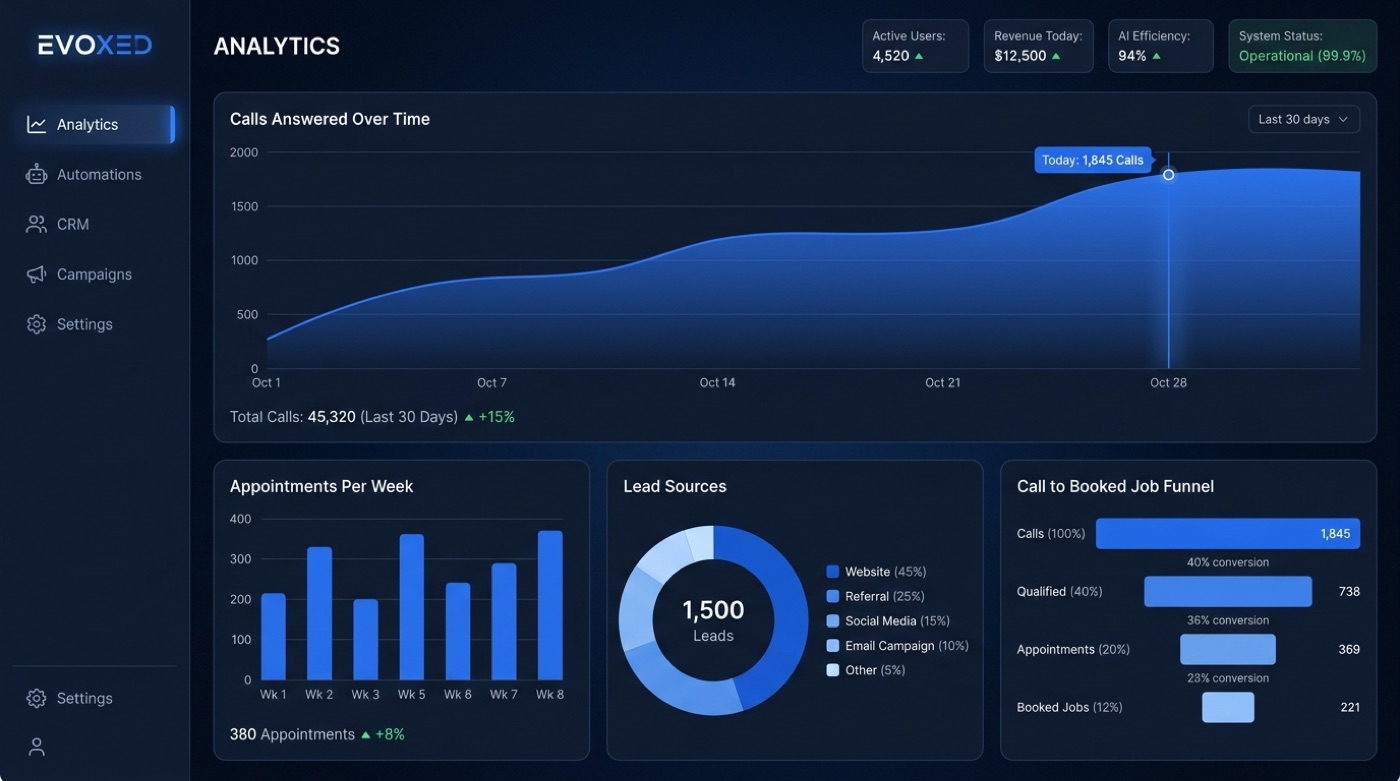Click the Call to Booked Job Funnel heading
The width and height of the screenshot is (1400, 781).
point(1115,486)
